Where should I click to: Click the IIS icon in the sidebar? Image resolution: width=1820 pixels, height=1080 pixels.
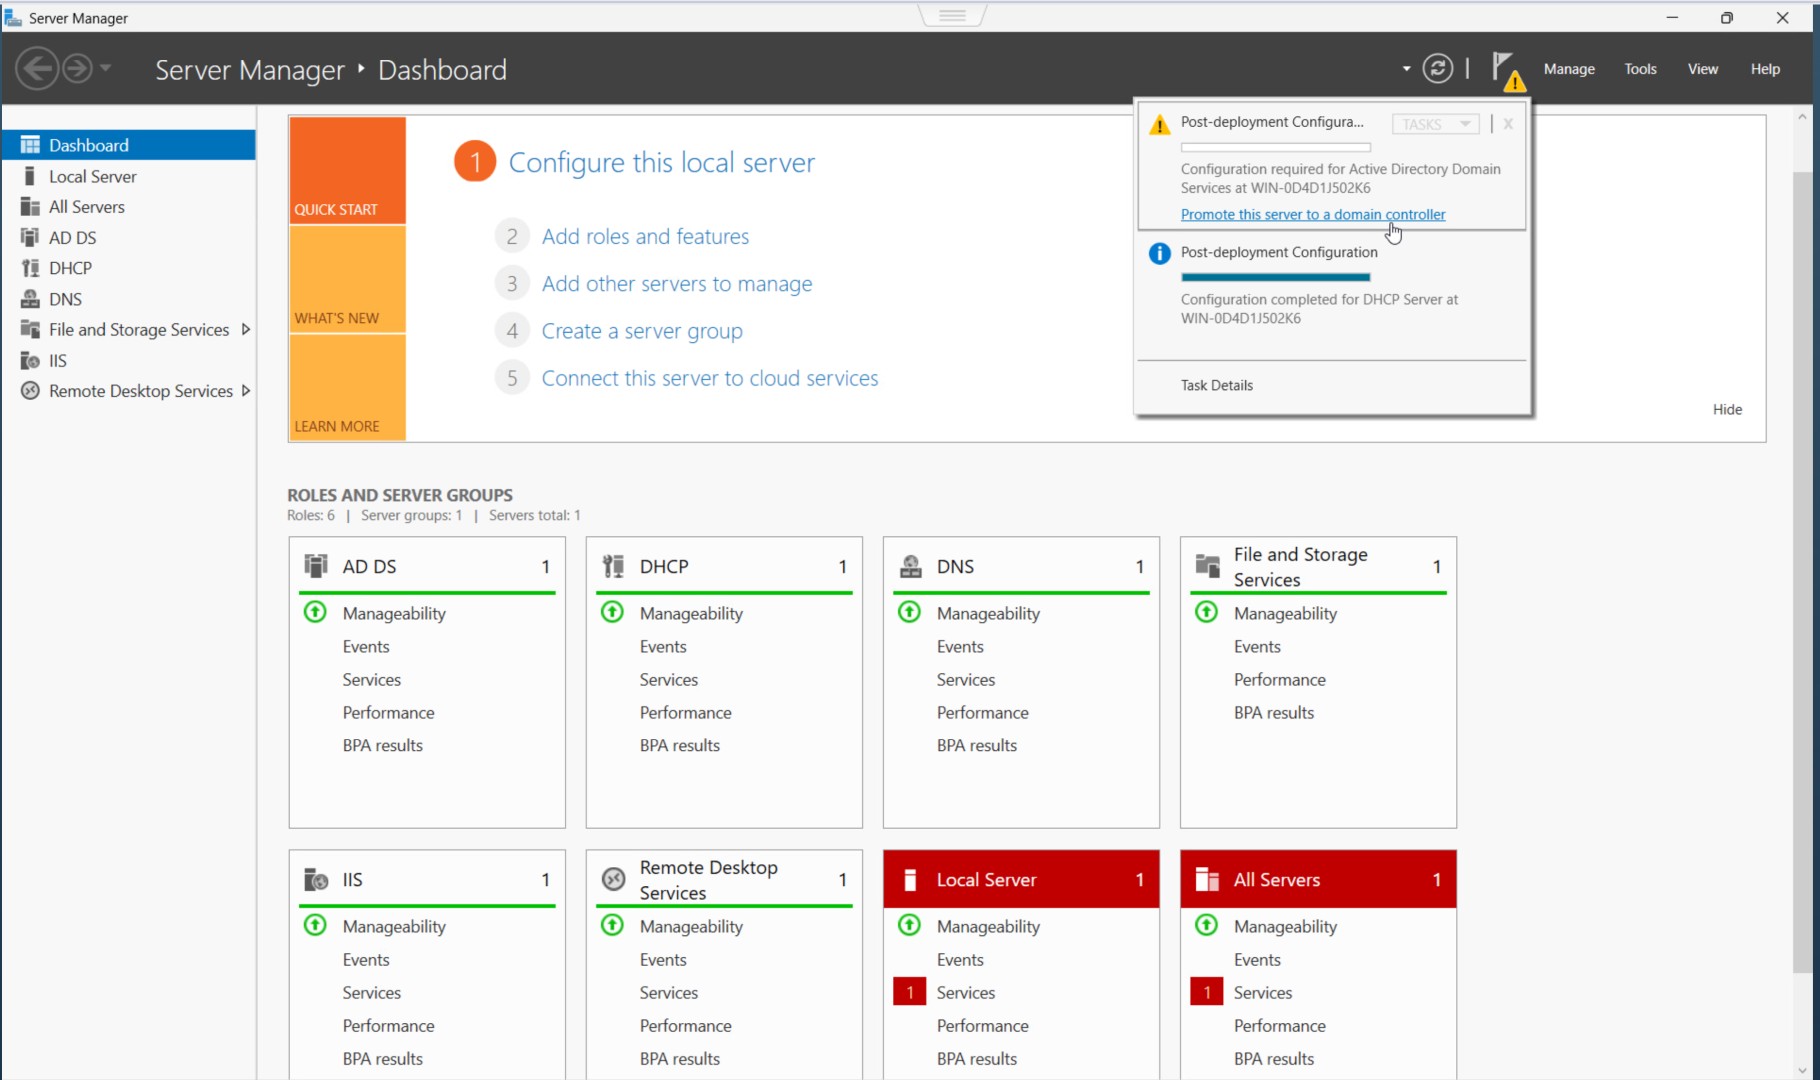30,360
